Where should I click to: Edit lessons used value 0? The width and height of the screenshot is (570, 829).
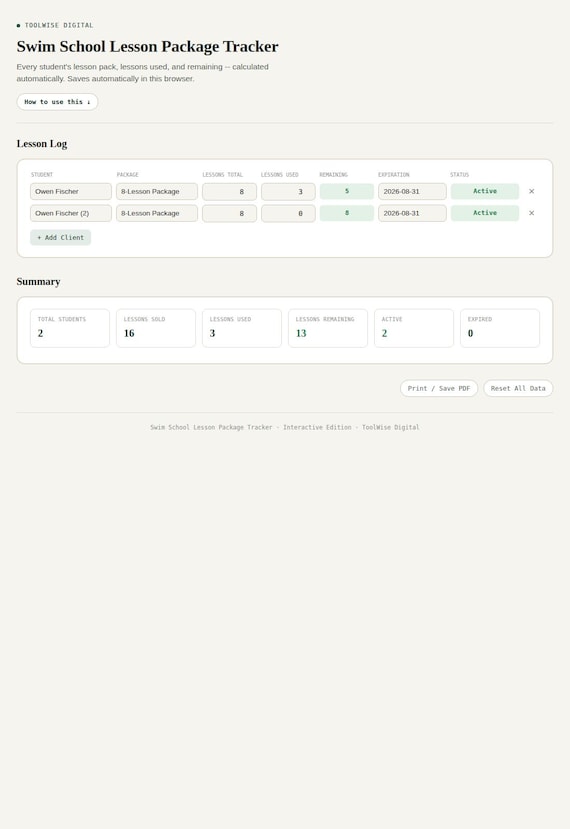[288, 213]
